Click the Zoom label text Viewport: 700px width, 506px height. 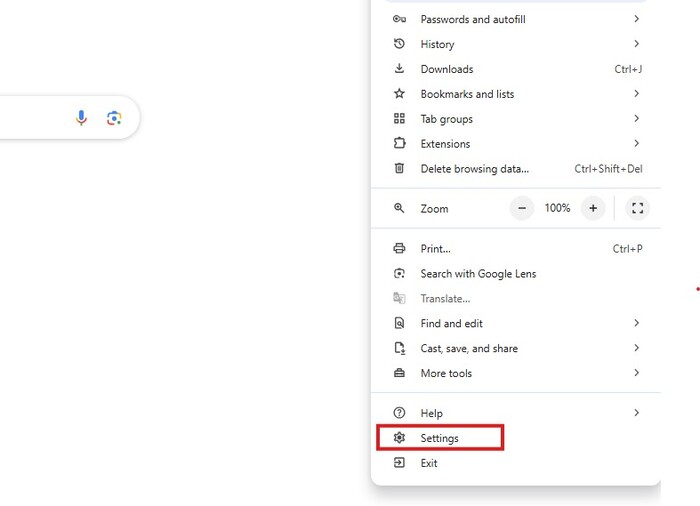click(x=434, y=209)
